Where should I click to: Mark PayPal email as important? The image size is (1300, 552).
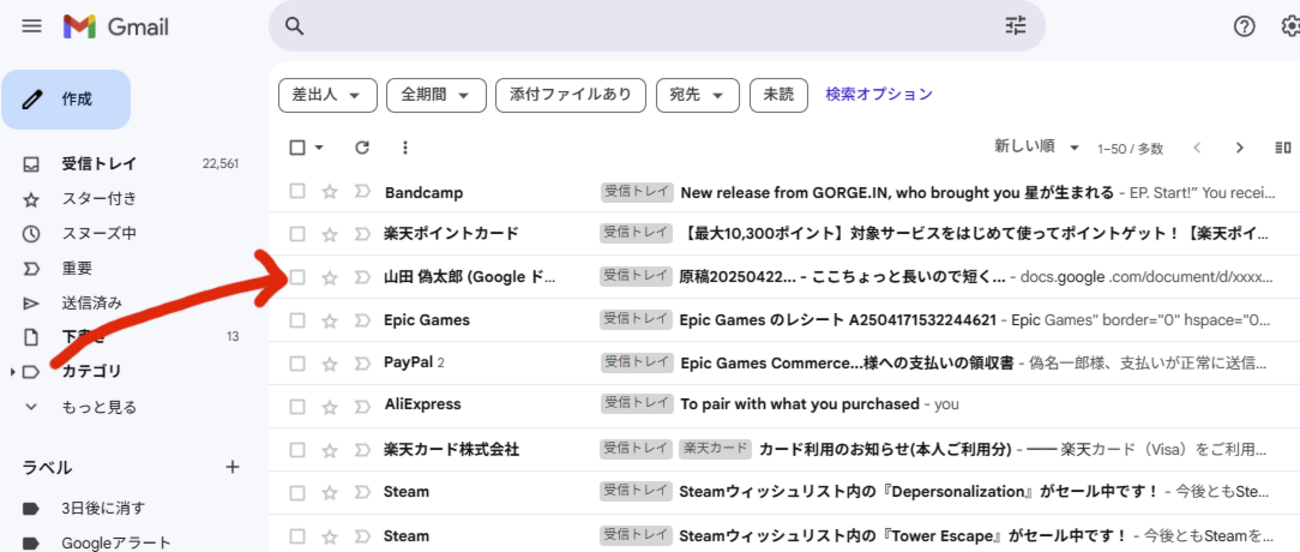pos(362,363)
